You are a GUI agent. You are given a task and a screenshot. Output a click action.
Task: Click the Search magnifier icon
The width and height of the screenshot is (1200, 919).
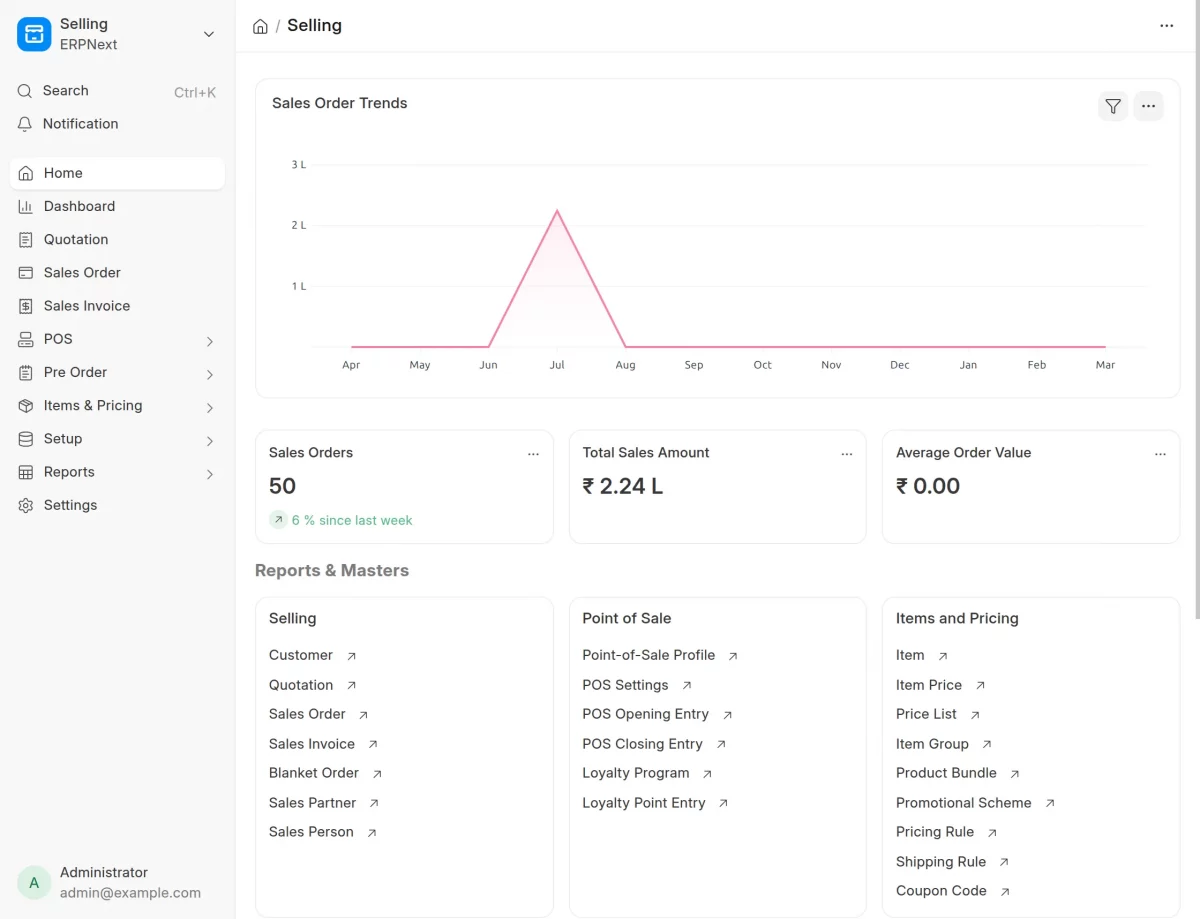pos(25,91)
